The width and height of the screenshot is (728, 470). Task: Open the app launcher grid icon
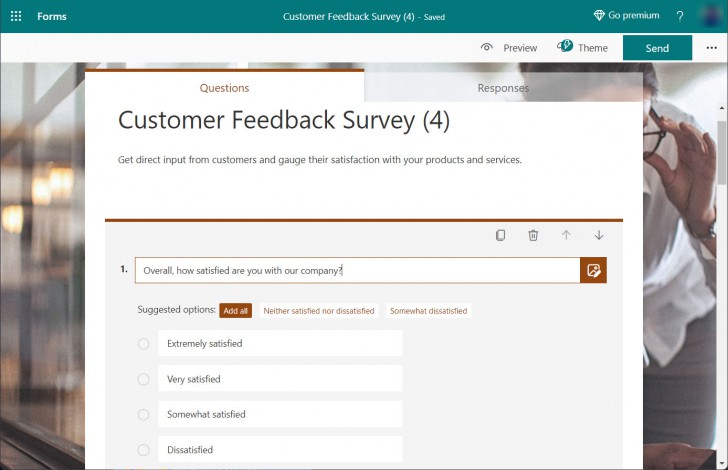tap(16, 16)
